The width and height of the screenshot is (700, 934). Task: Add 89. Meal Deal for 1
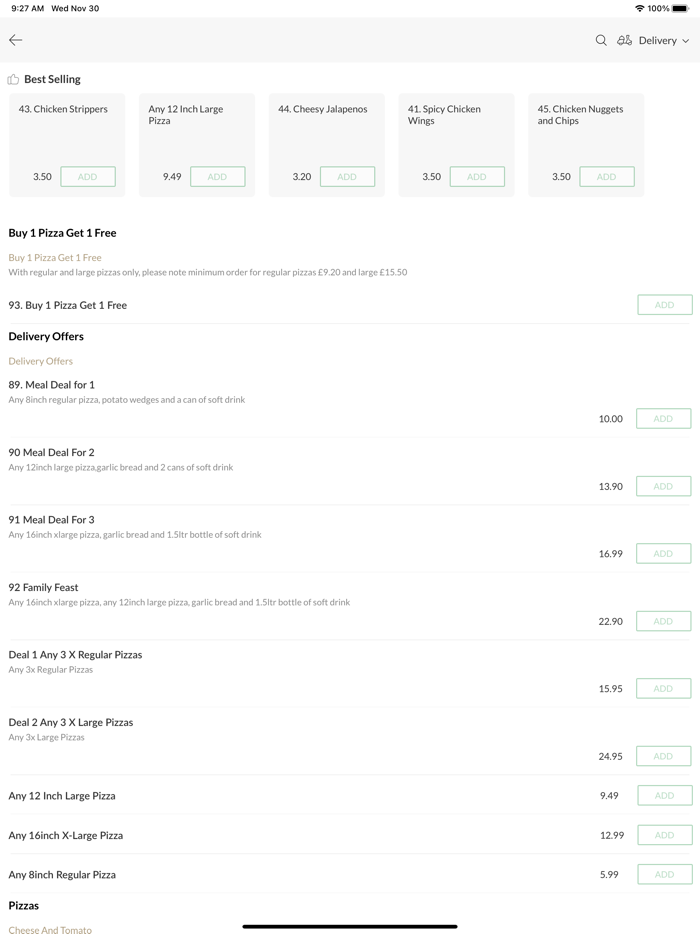tap(663, 419)
